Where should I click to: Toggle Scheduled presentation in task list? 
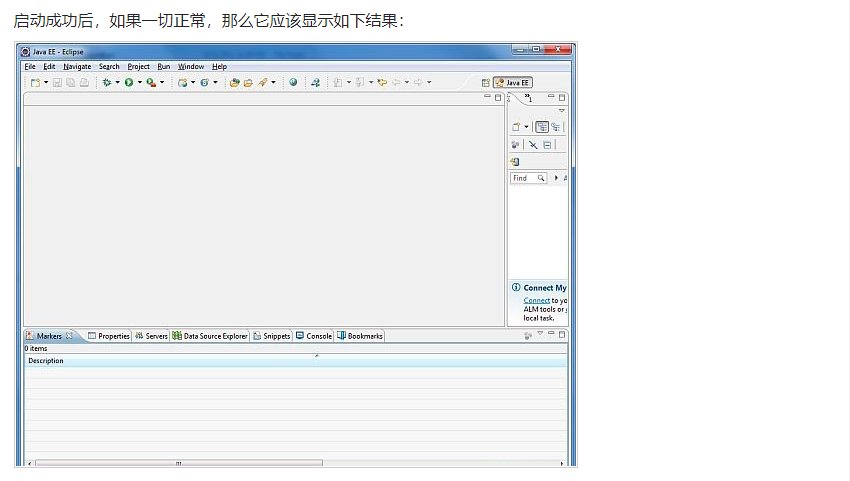(x=556, y=127)
